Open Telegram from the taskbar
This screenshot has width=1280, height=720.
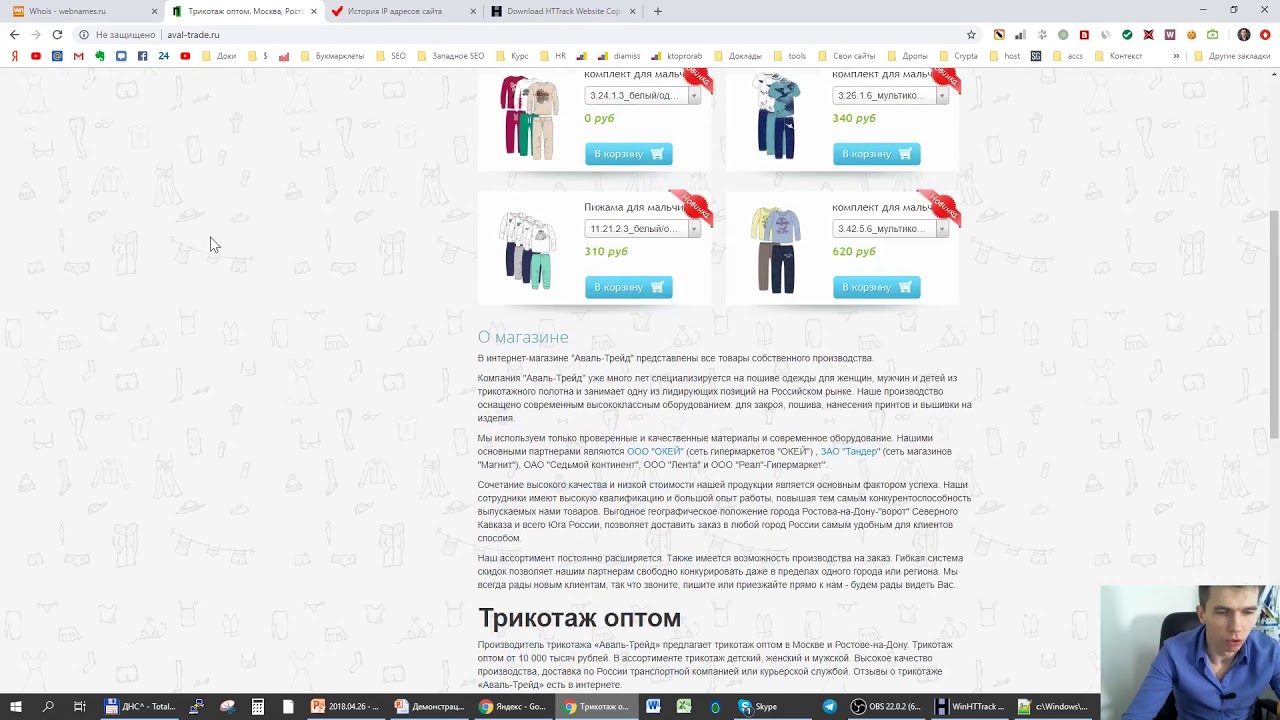[829, 706]
